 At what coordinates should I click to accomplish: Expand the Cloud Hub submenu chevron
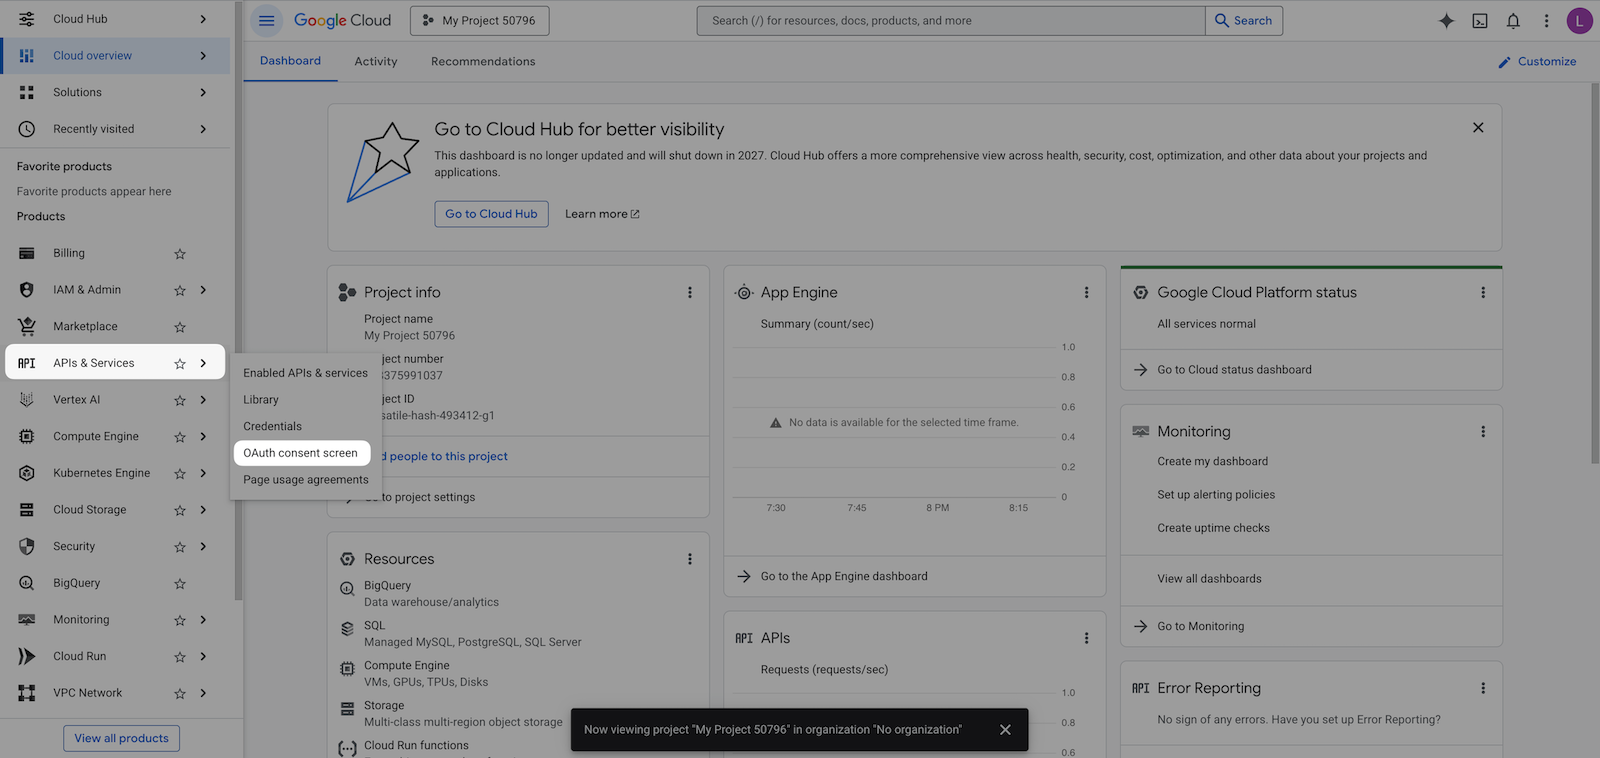(203, 19)
